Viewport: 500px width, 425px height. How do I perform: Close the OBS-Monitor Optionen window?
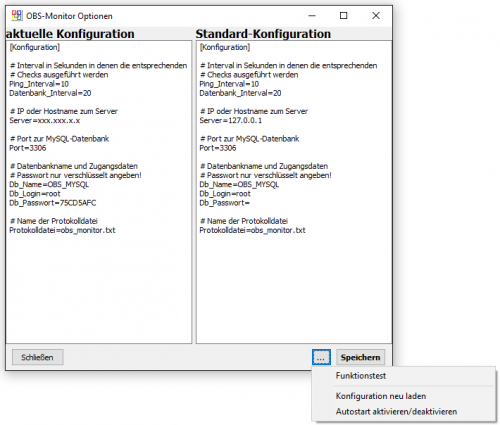pyautogui.click(x=376, y=16)
